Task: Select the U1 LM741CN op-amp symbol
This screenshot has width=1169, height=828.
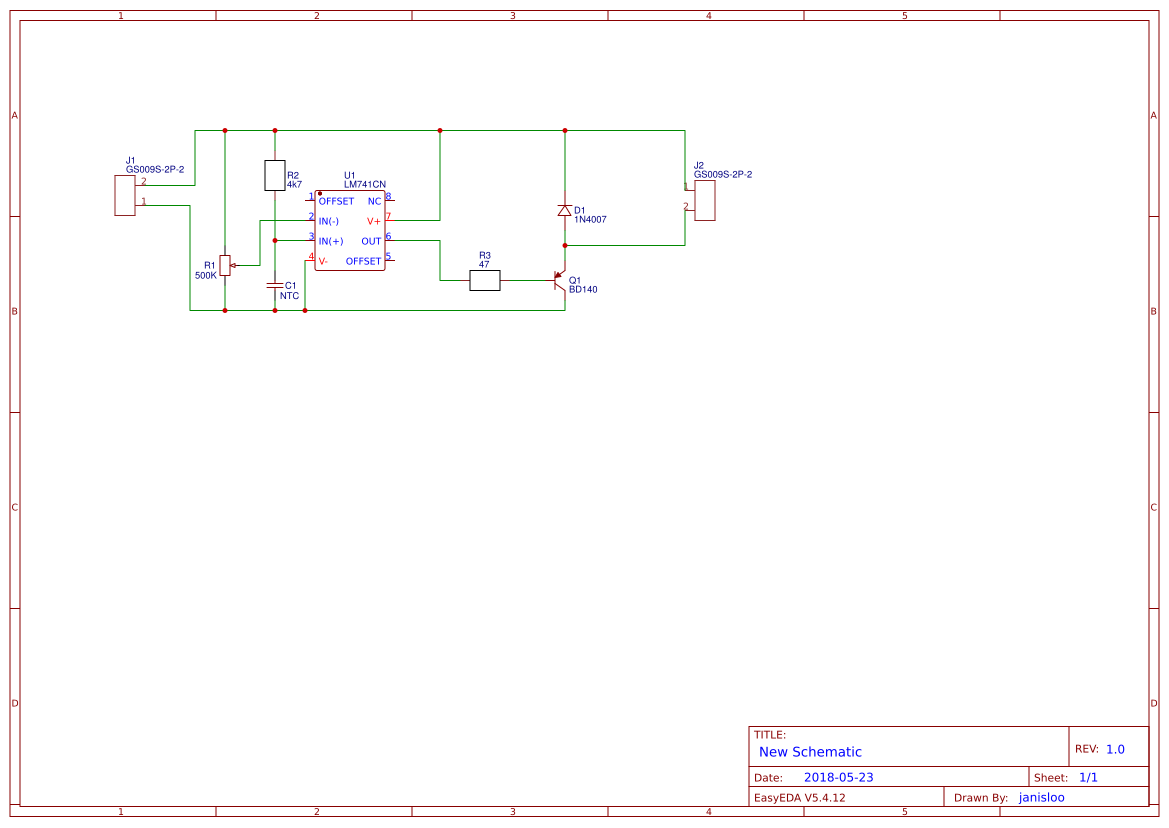Action: point(352,229)
